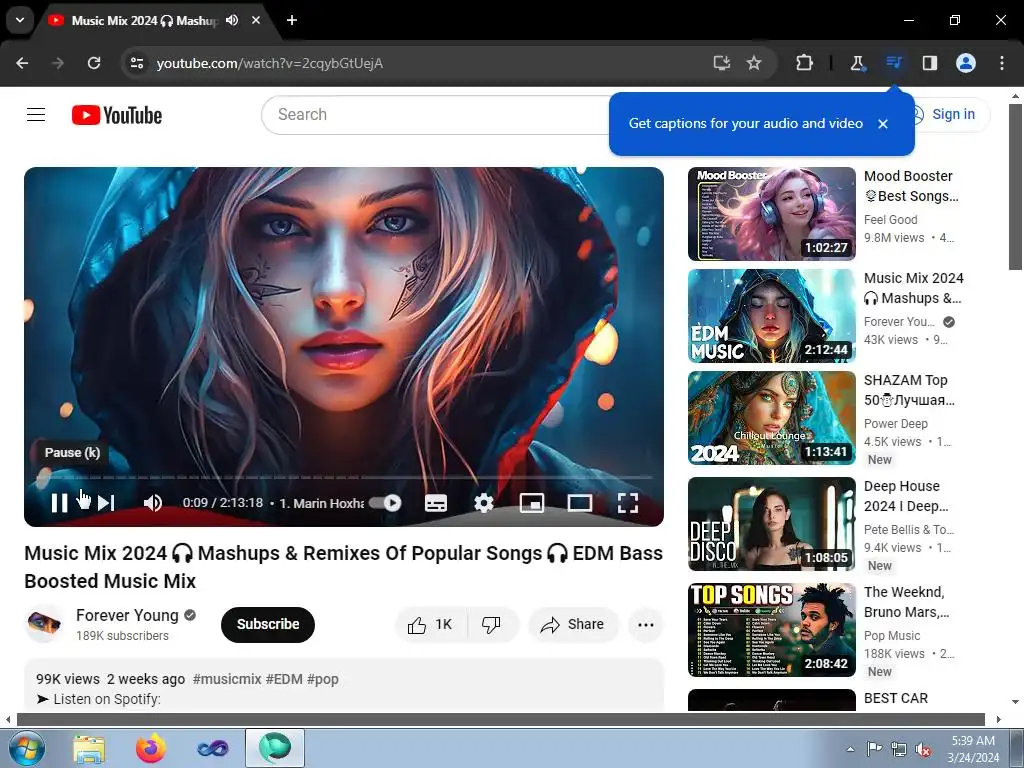This screenshot has width=1024, height=768.
Task: Open TOP SONGS 2:08:42 thumbnail
Action: point(771,630)
